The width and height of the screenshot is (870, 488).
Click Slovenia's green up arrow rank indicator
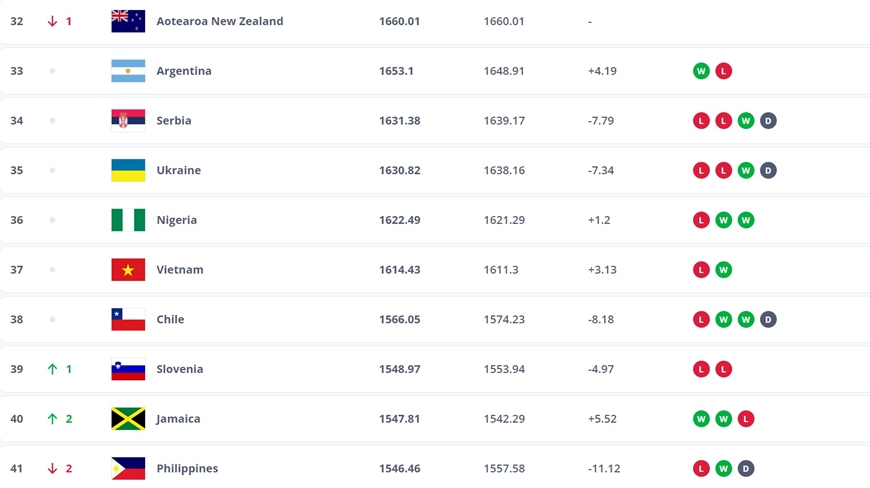click(x=52, y=369)
